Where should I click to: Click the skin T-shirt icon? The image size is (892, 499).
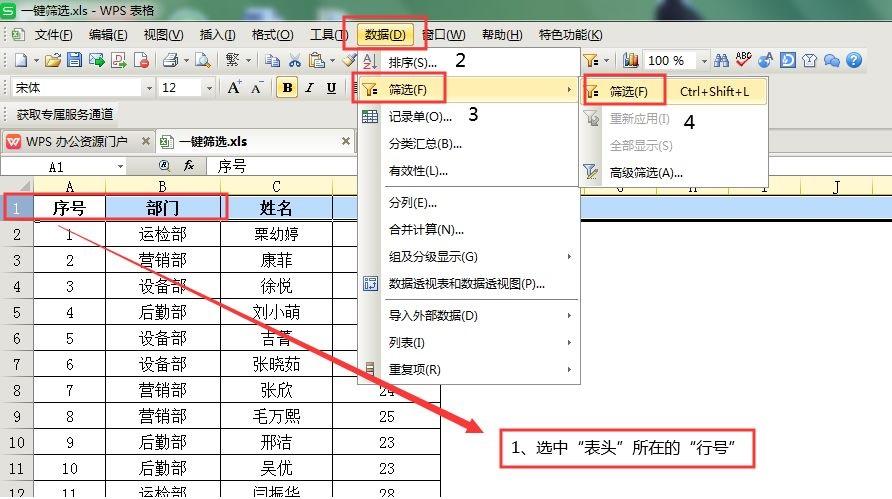click(810, 60)
